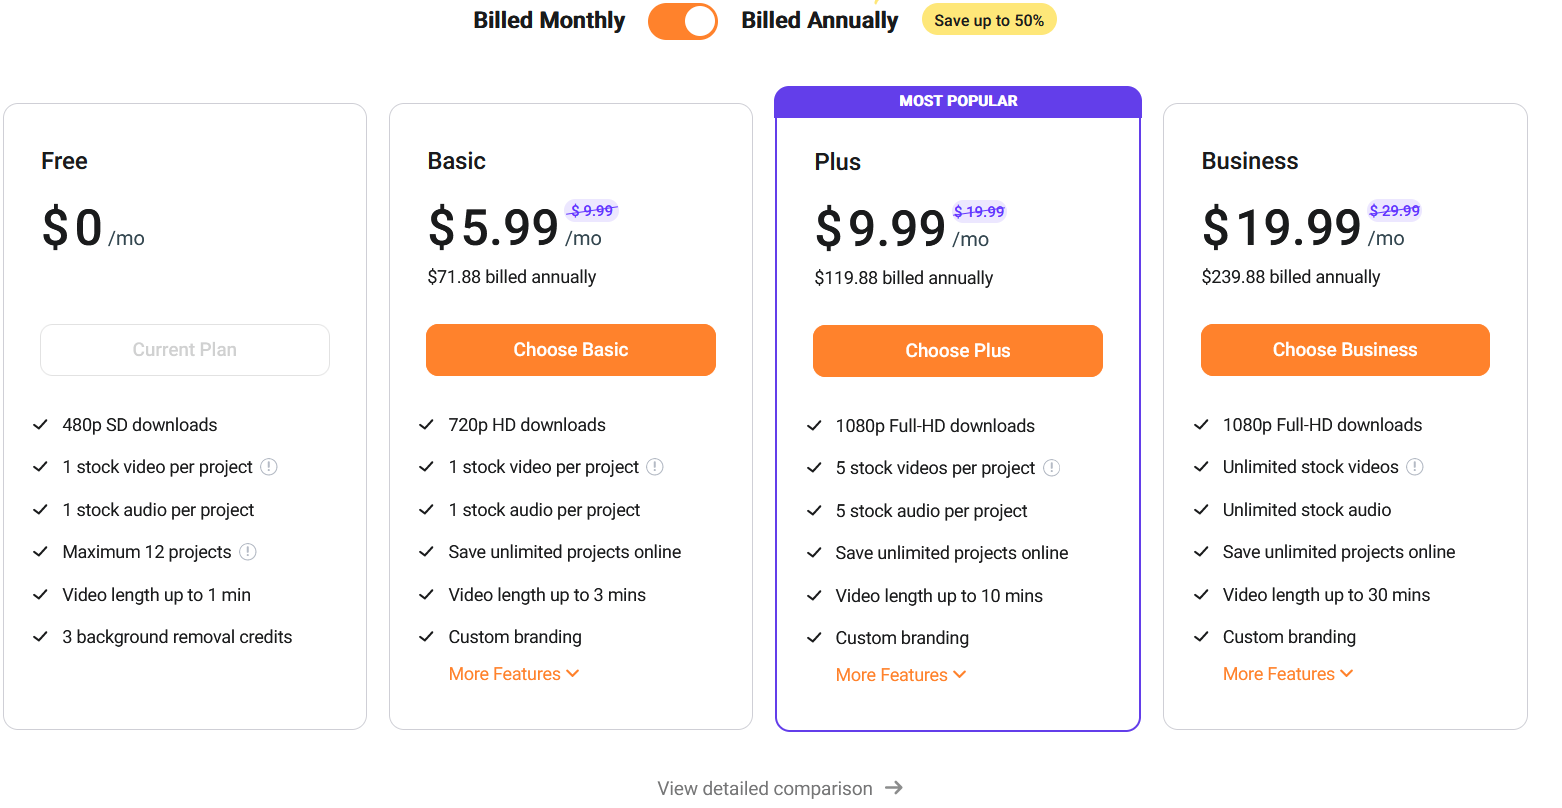Click the Most Popular banner on Plus

coord(958,101)
